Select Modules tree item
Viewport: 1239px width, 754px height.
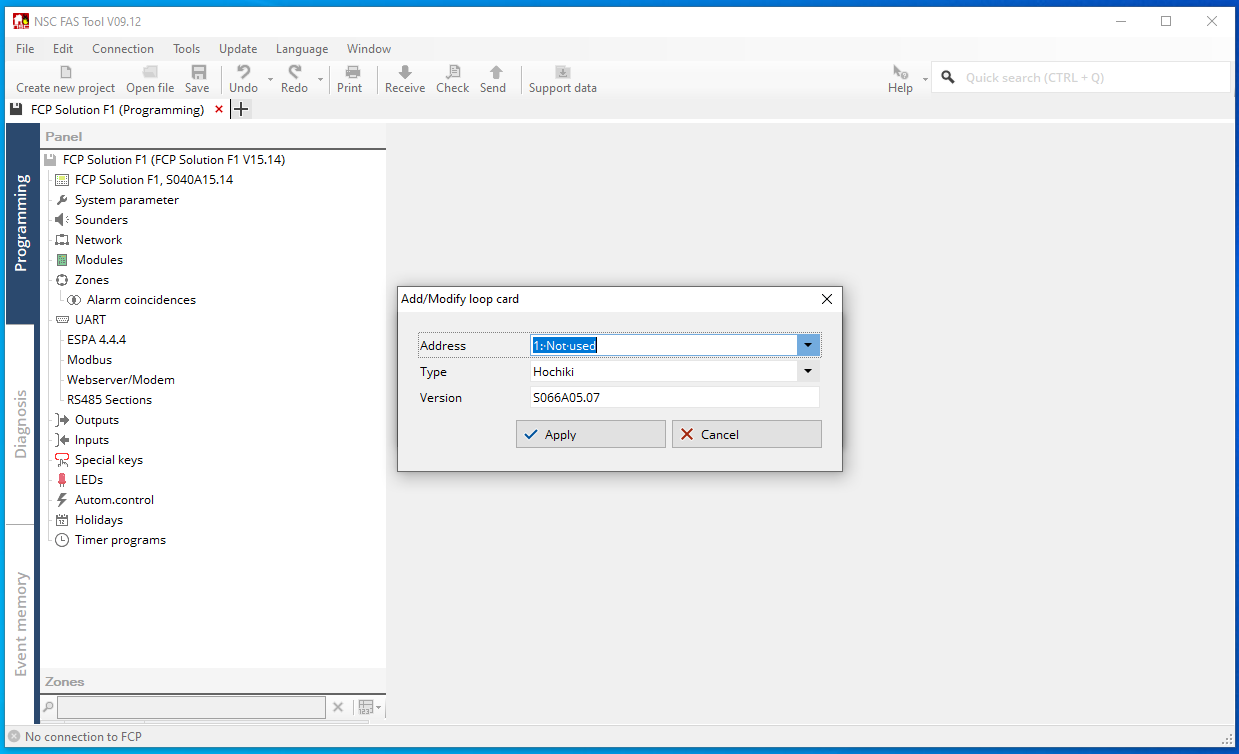tap(99, 259)
